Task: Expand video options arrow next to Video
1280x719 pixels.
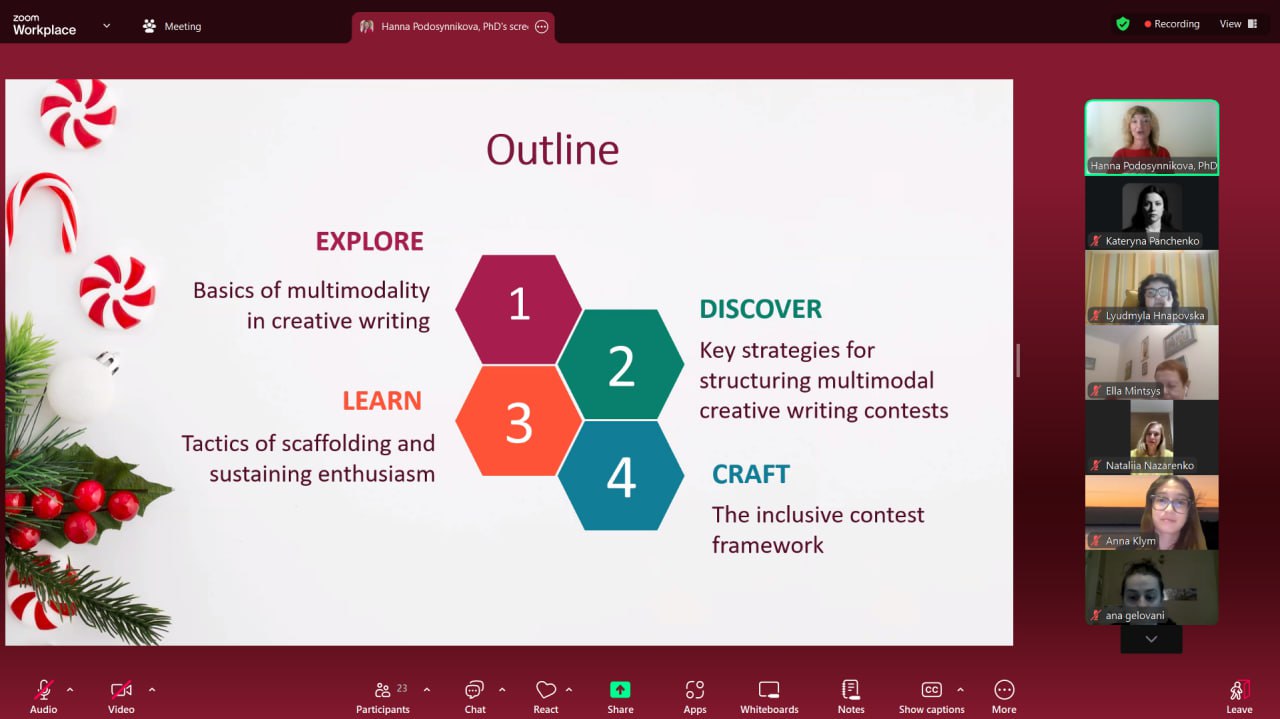Action: point(152,690)
